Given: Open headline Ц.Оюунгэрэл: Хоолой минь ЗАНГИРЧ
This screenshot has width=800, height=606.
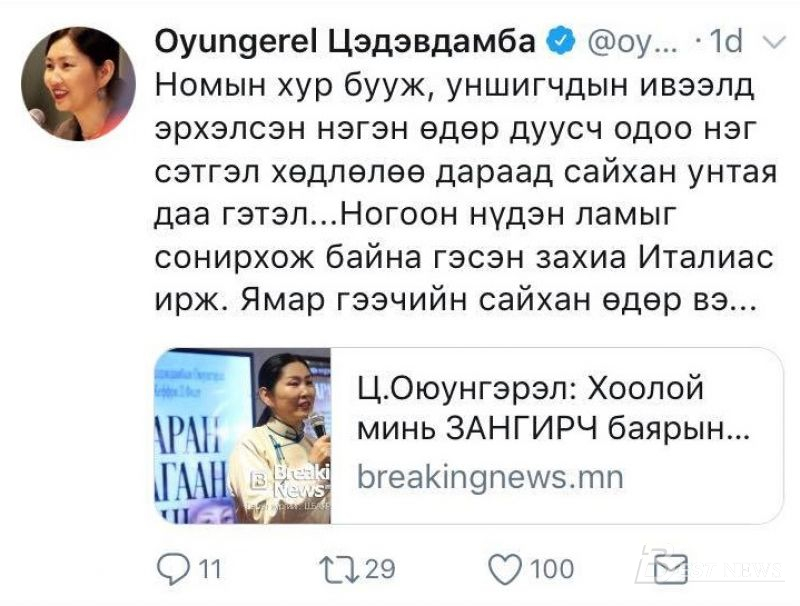Looking at the screenshot, I should [553, 410].
